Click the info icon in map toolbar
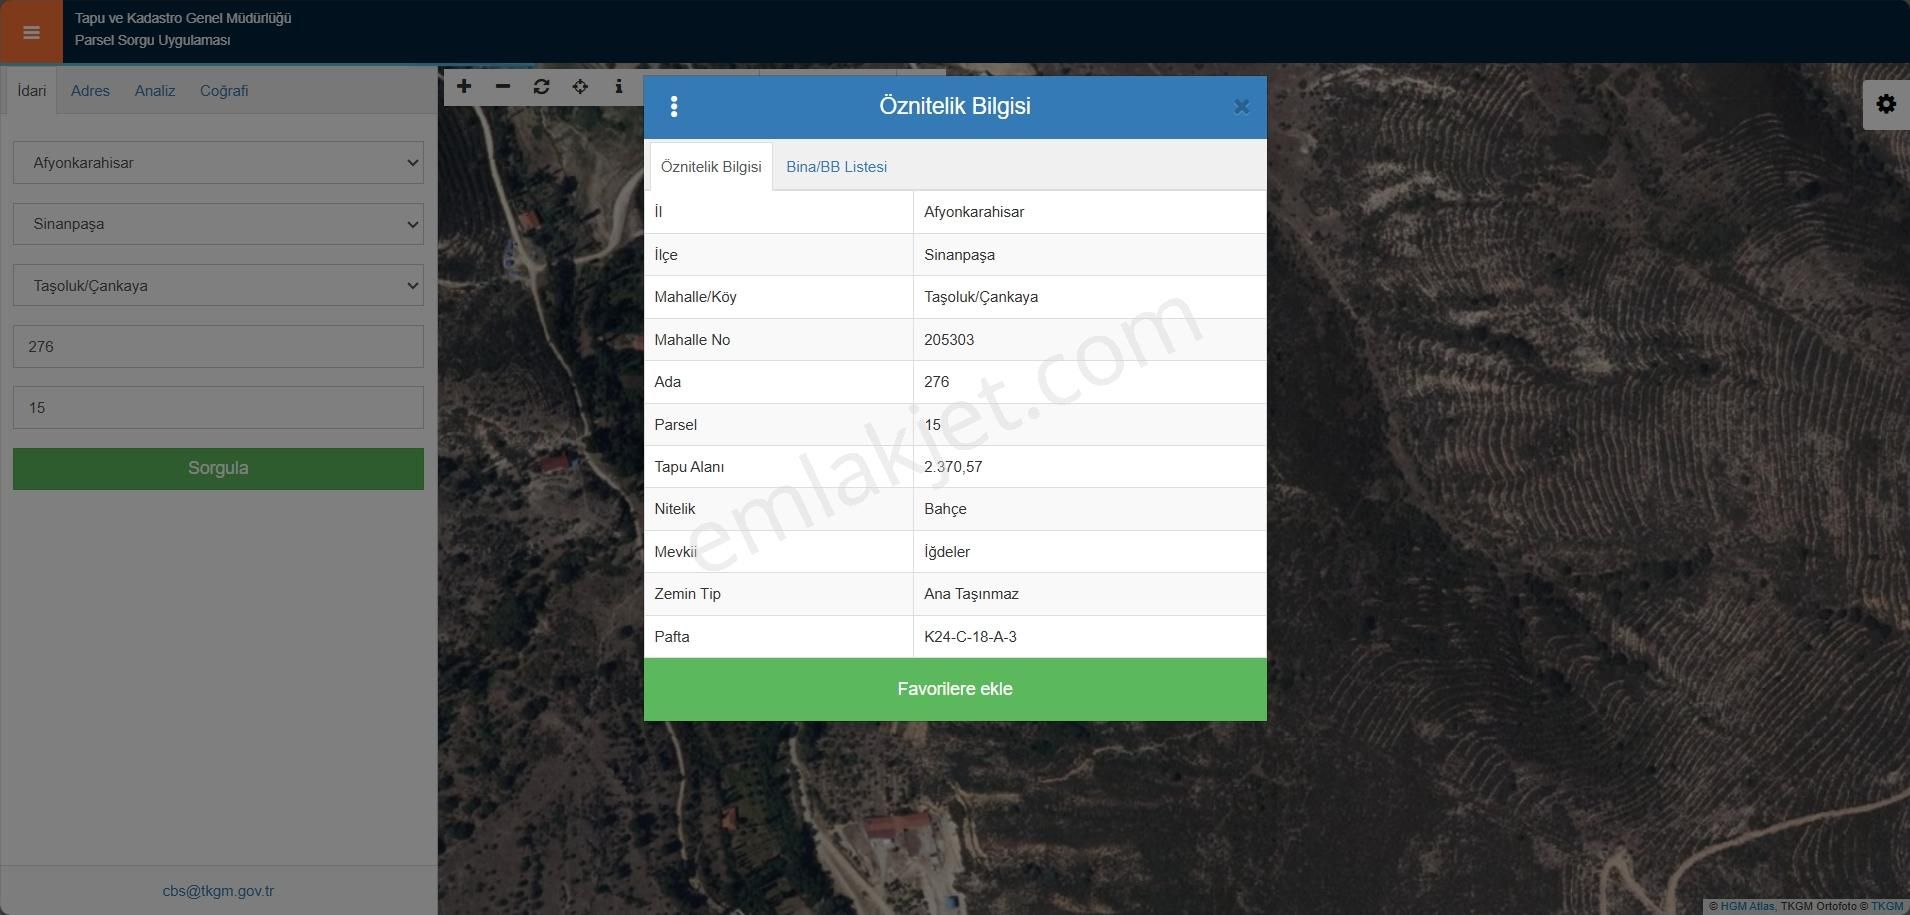Screen dimensions: 1910x915 (x=619, y=87)
